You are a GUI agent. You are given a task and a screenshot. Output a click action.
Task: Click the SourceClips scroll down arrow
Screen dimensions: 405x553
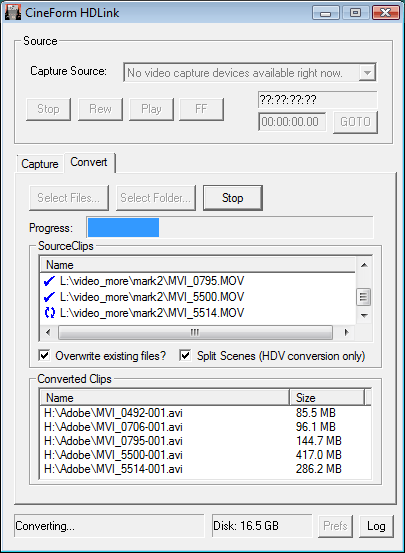tap(364, 316)
